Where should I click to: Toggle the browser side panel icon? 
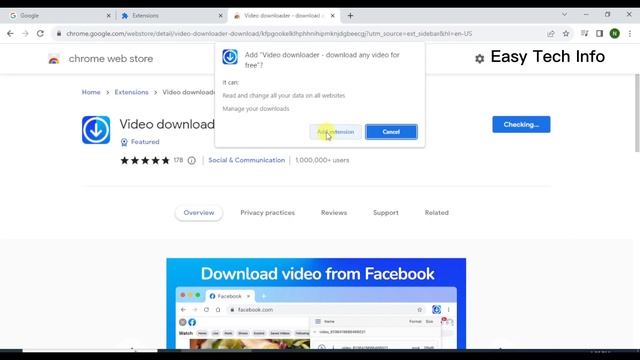[x=599, y=33]
